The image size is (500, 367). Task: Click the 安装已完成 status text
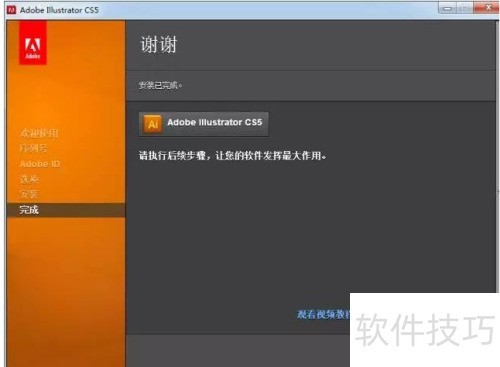[x=160, y=86]
